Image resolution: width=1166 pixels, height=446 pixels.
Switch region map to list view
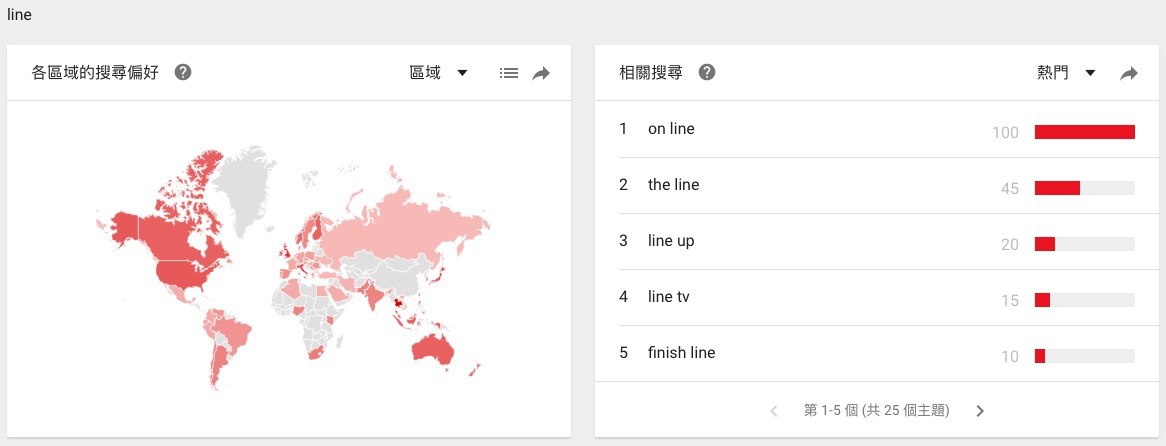point(509,73)
